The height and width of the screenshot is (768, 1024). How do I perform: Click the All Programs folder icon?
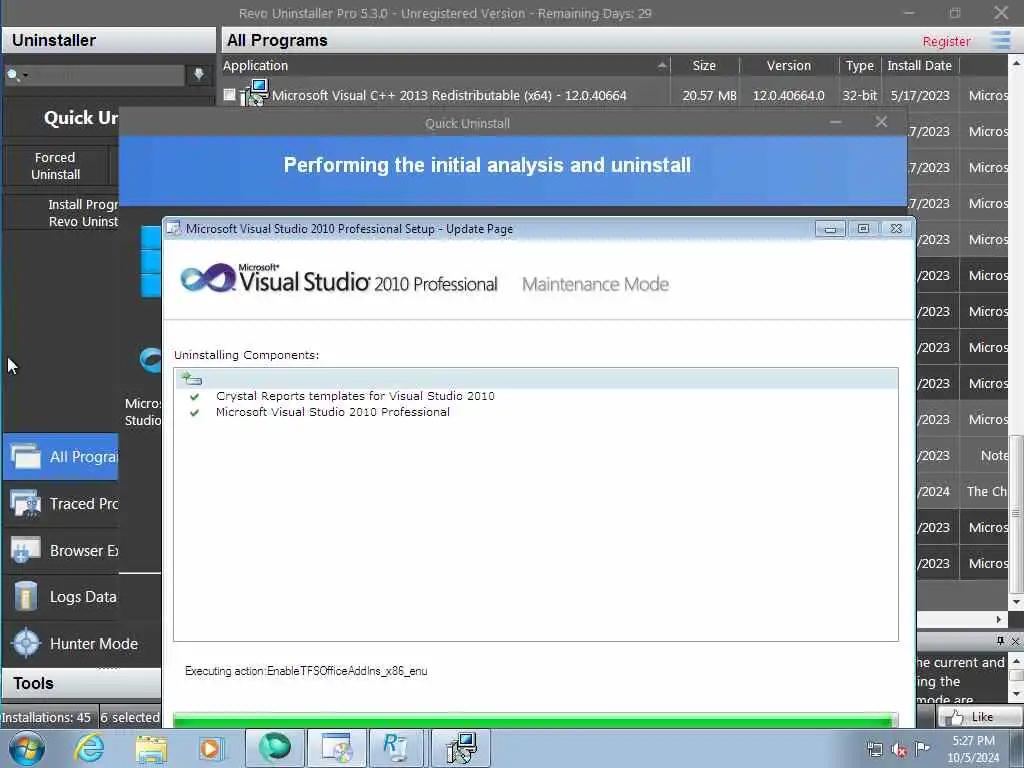click(26, 456)
